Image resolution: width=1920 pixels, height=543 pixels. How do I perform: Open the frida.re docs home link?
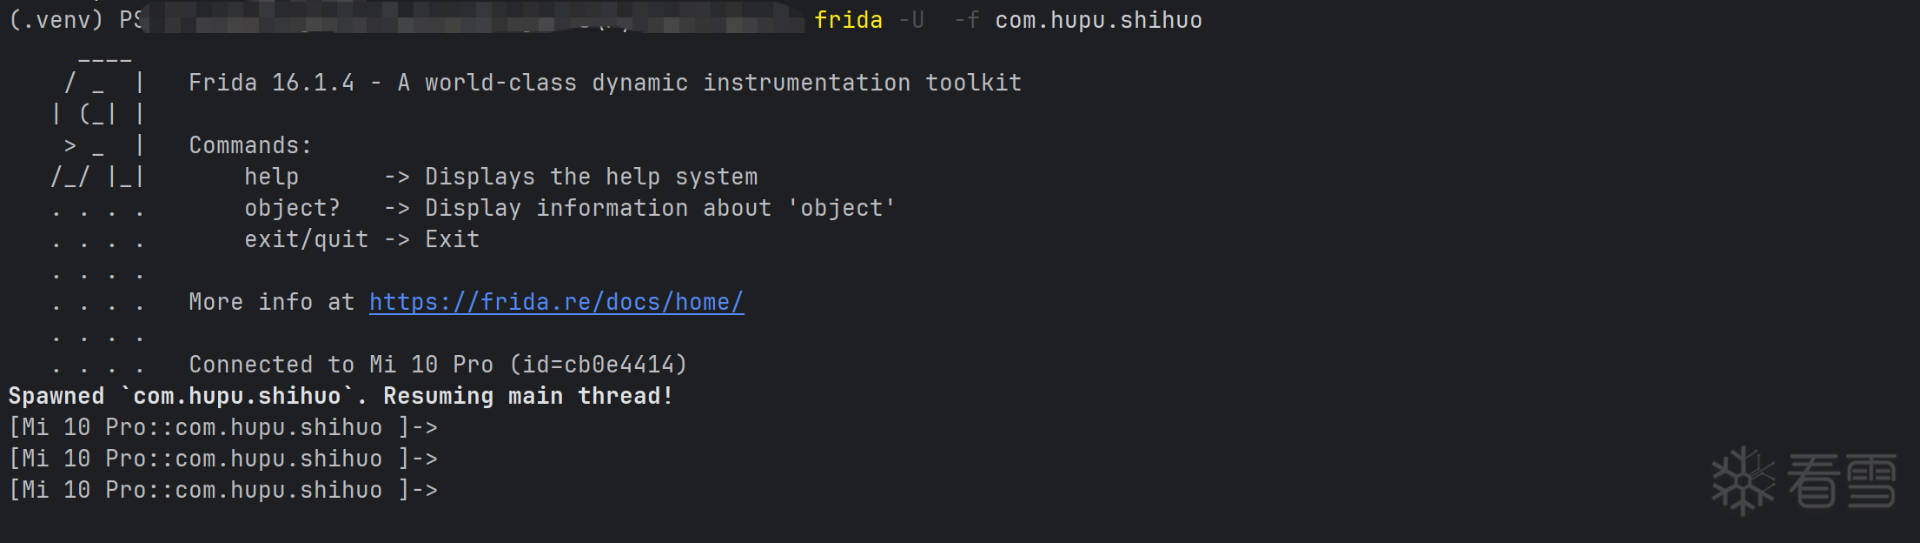(x=556, y=302)
